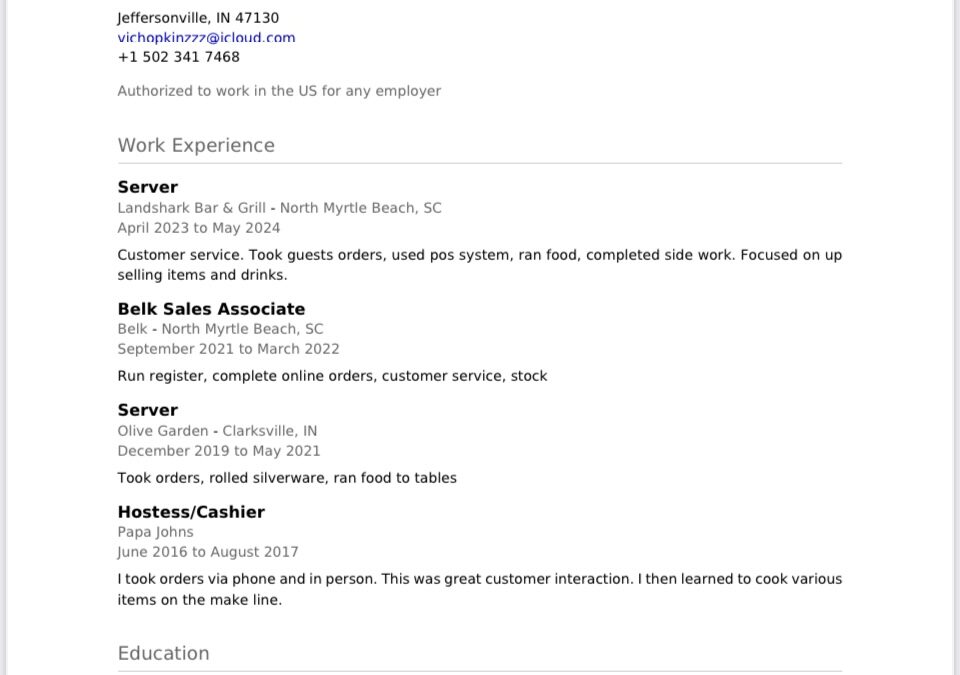Click the Work Experience section heading
Screen dimensions: 960x675
tap(196, 145)
